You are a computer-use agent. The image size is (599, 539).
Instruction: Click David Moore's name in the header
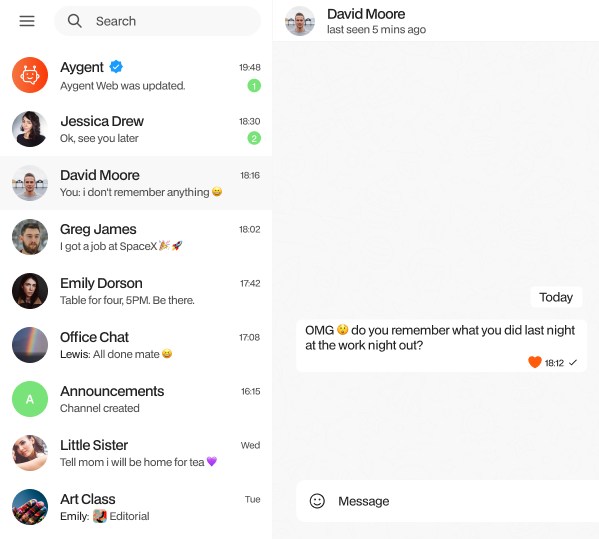pos(366,14)
